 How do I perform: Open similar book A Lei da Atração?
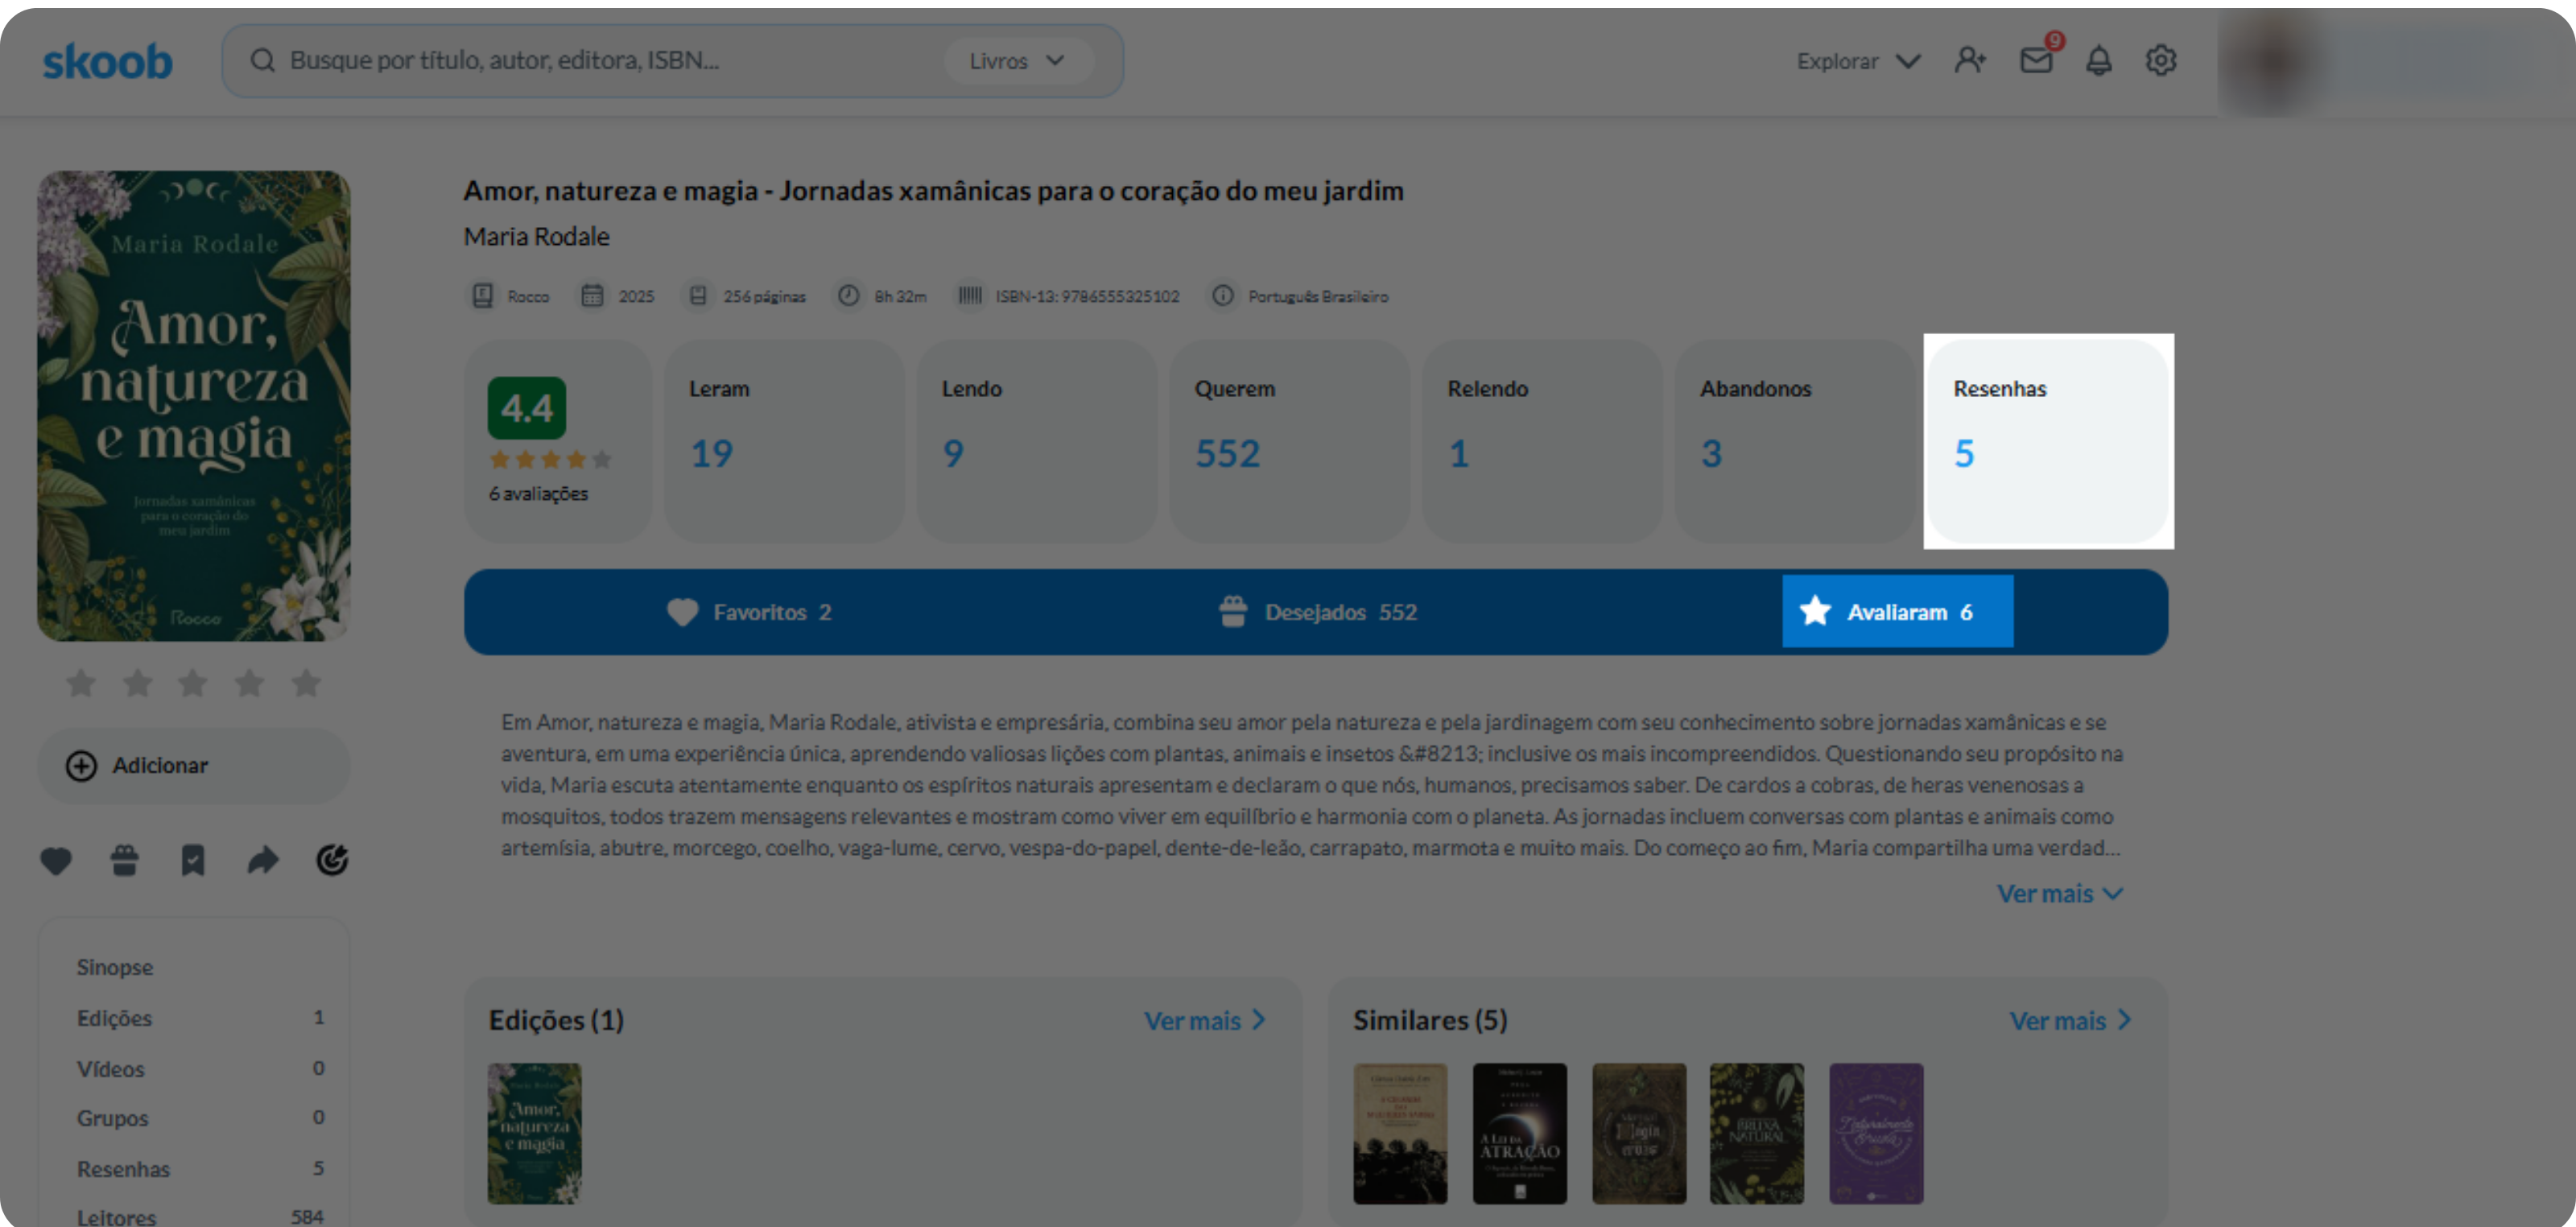pos(1519,1134)
